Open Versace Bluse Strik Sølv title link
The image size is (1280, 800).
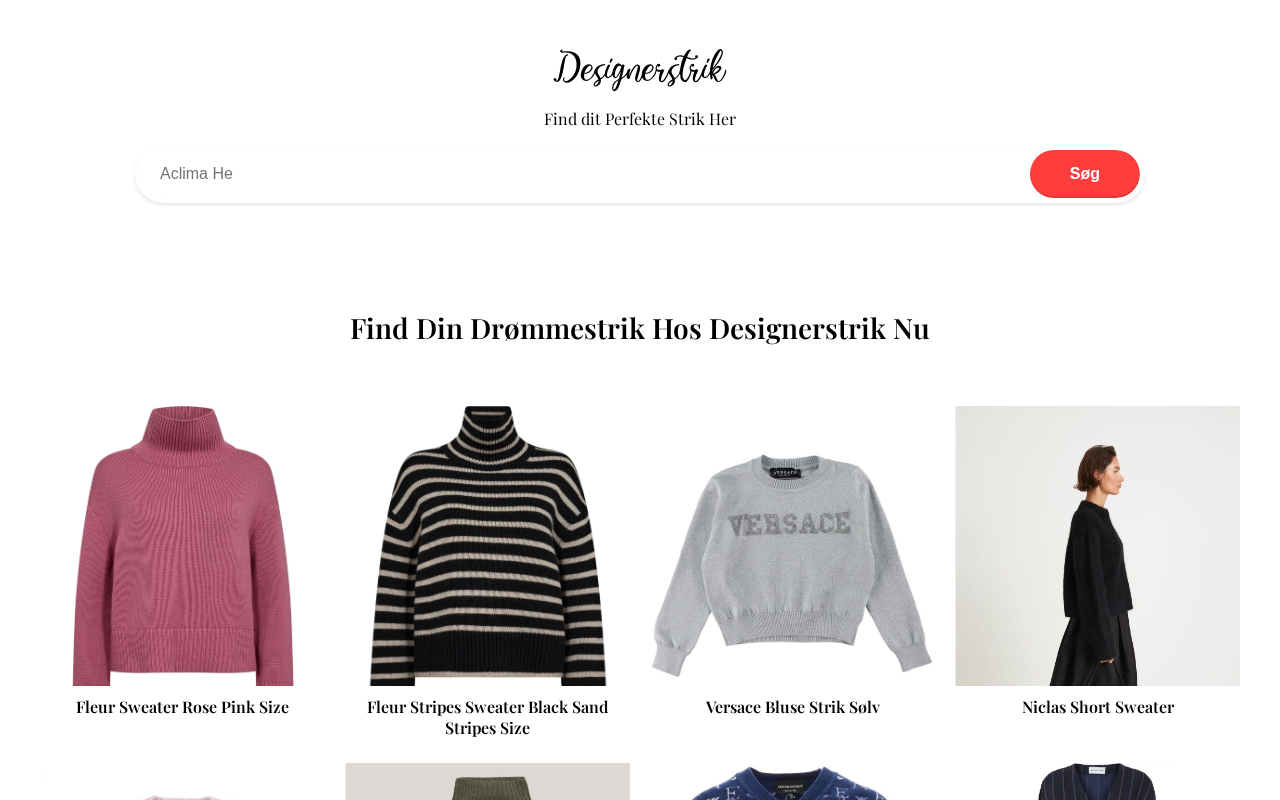[793, 707]
